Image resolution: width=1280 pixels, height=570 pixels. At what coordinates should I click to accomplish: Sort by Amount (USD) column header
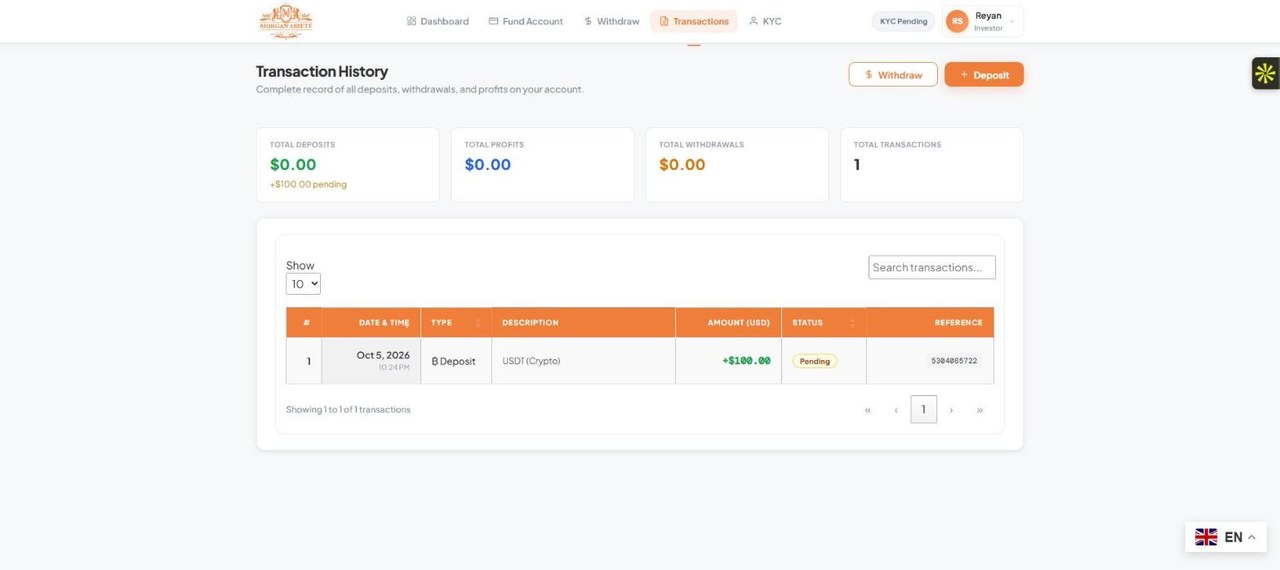(x=729, y=322)
